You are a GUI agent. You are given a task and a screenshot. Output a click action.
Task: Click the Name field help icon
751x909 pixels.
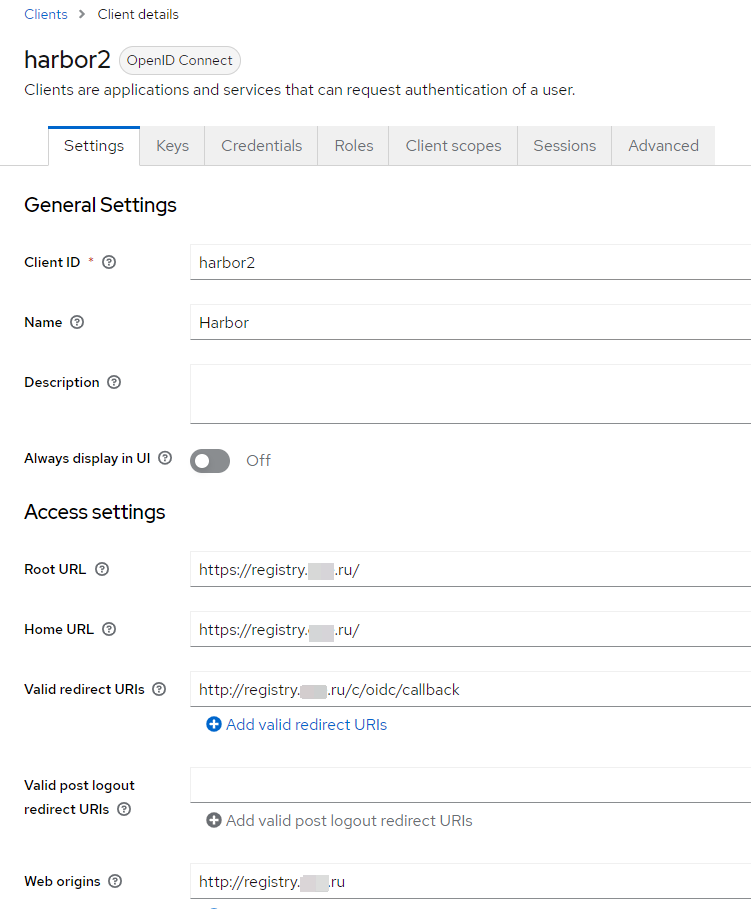(x=77, y=322)
